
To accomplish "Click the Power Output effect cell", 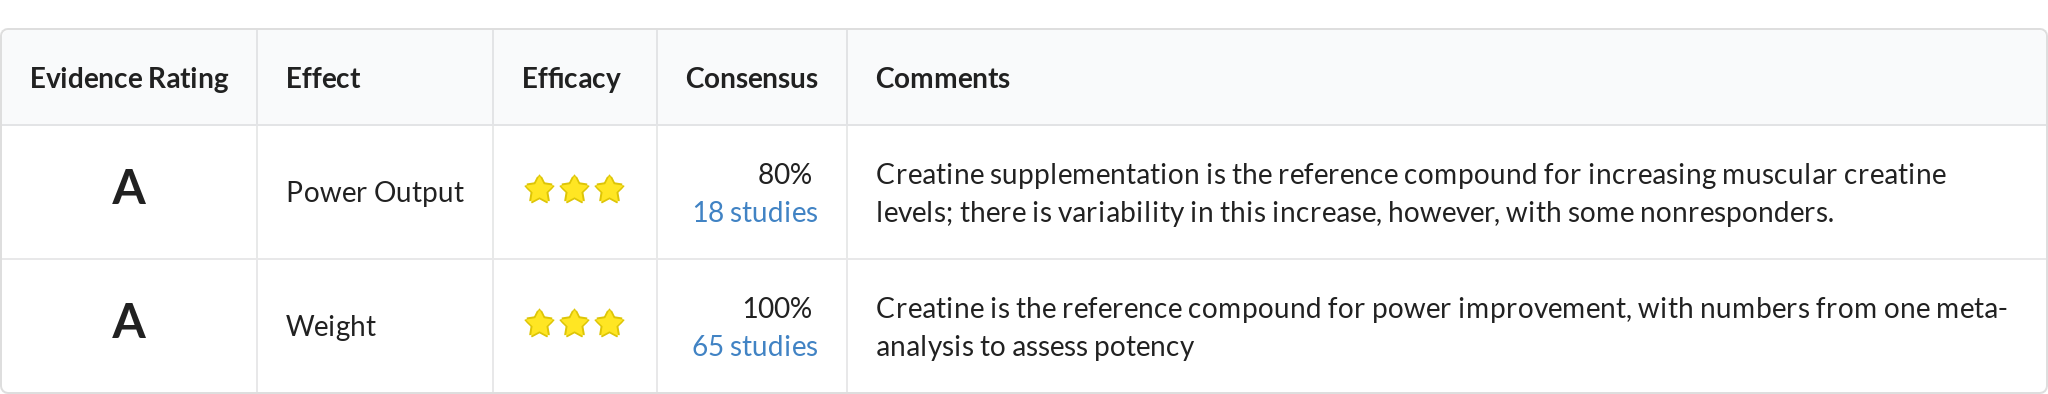I will click(x=375, y=192).
